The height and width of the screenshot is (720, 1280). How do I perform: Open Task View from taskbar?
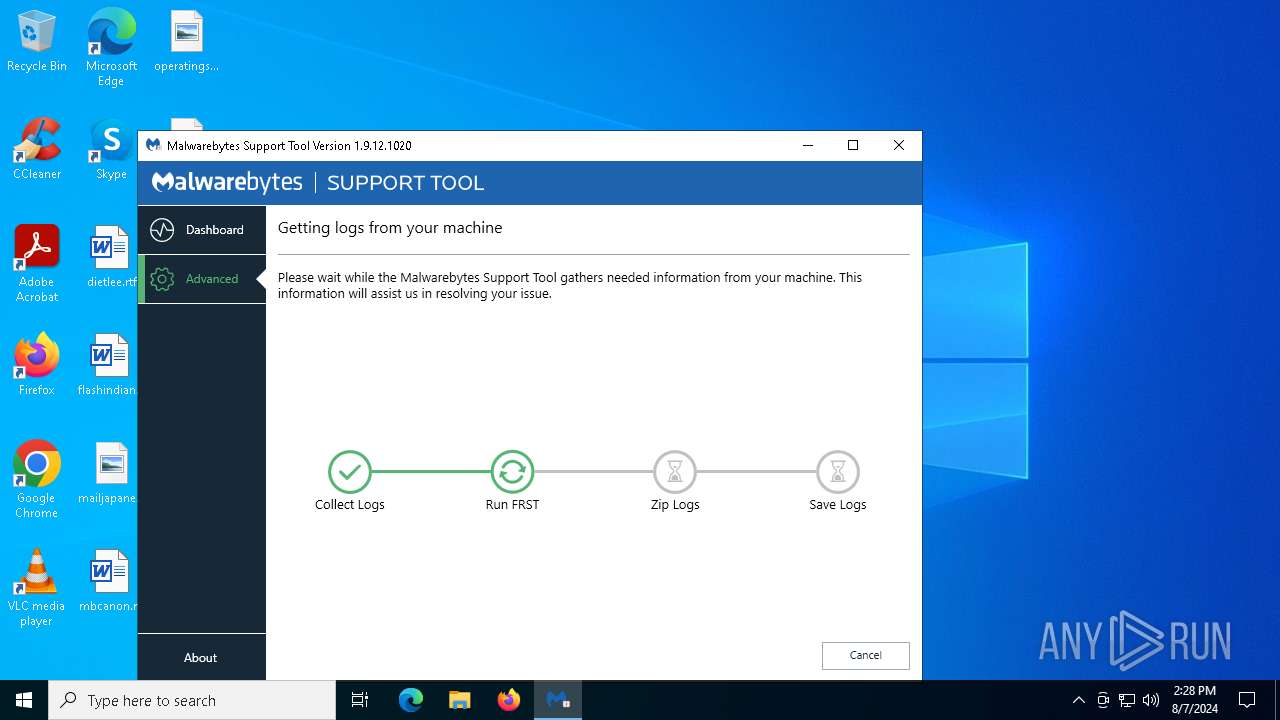pyautogui.click(x=360, y=700)
